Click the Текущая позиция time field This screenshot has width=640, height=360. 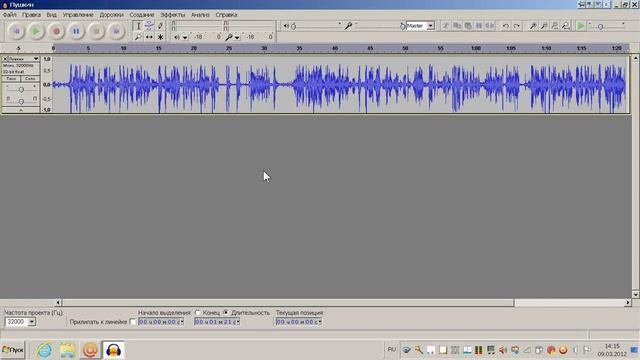pos(299,322)
